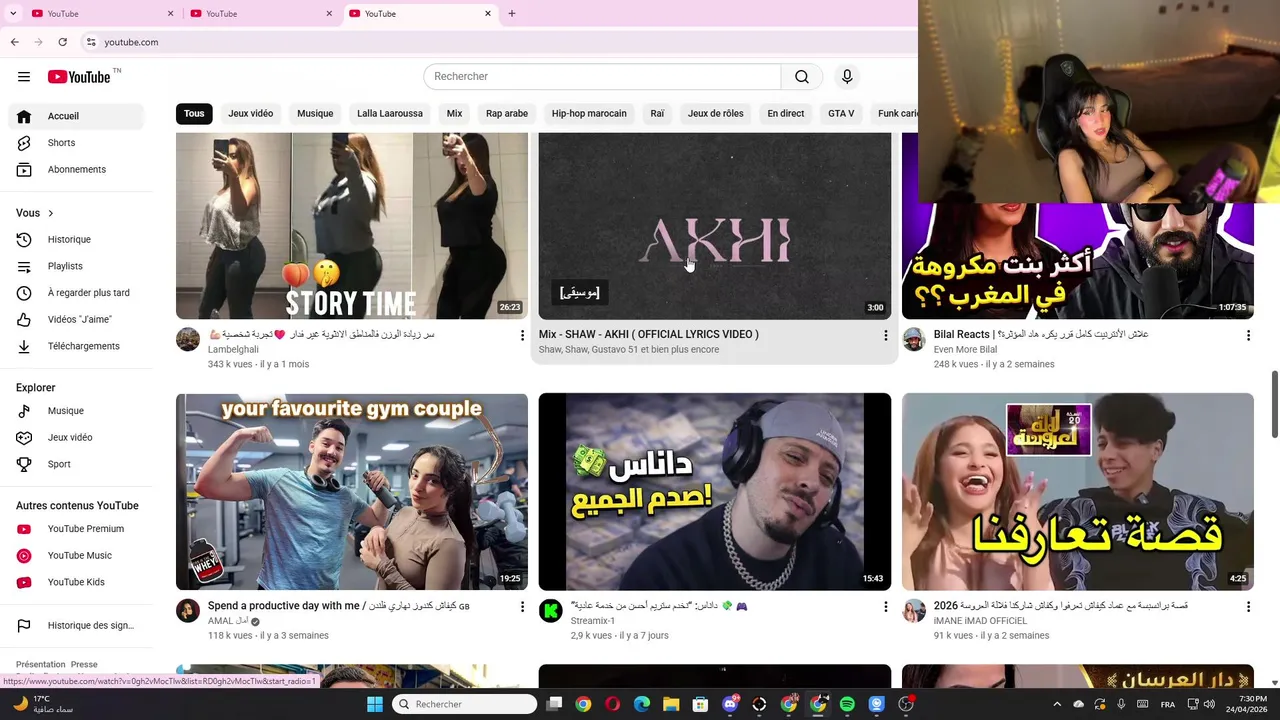Screen dimensions: 1280x720
Task: Open À regarder plus tard
Action: tap(76, 293)
